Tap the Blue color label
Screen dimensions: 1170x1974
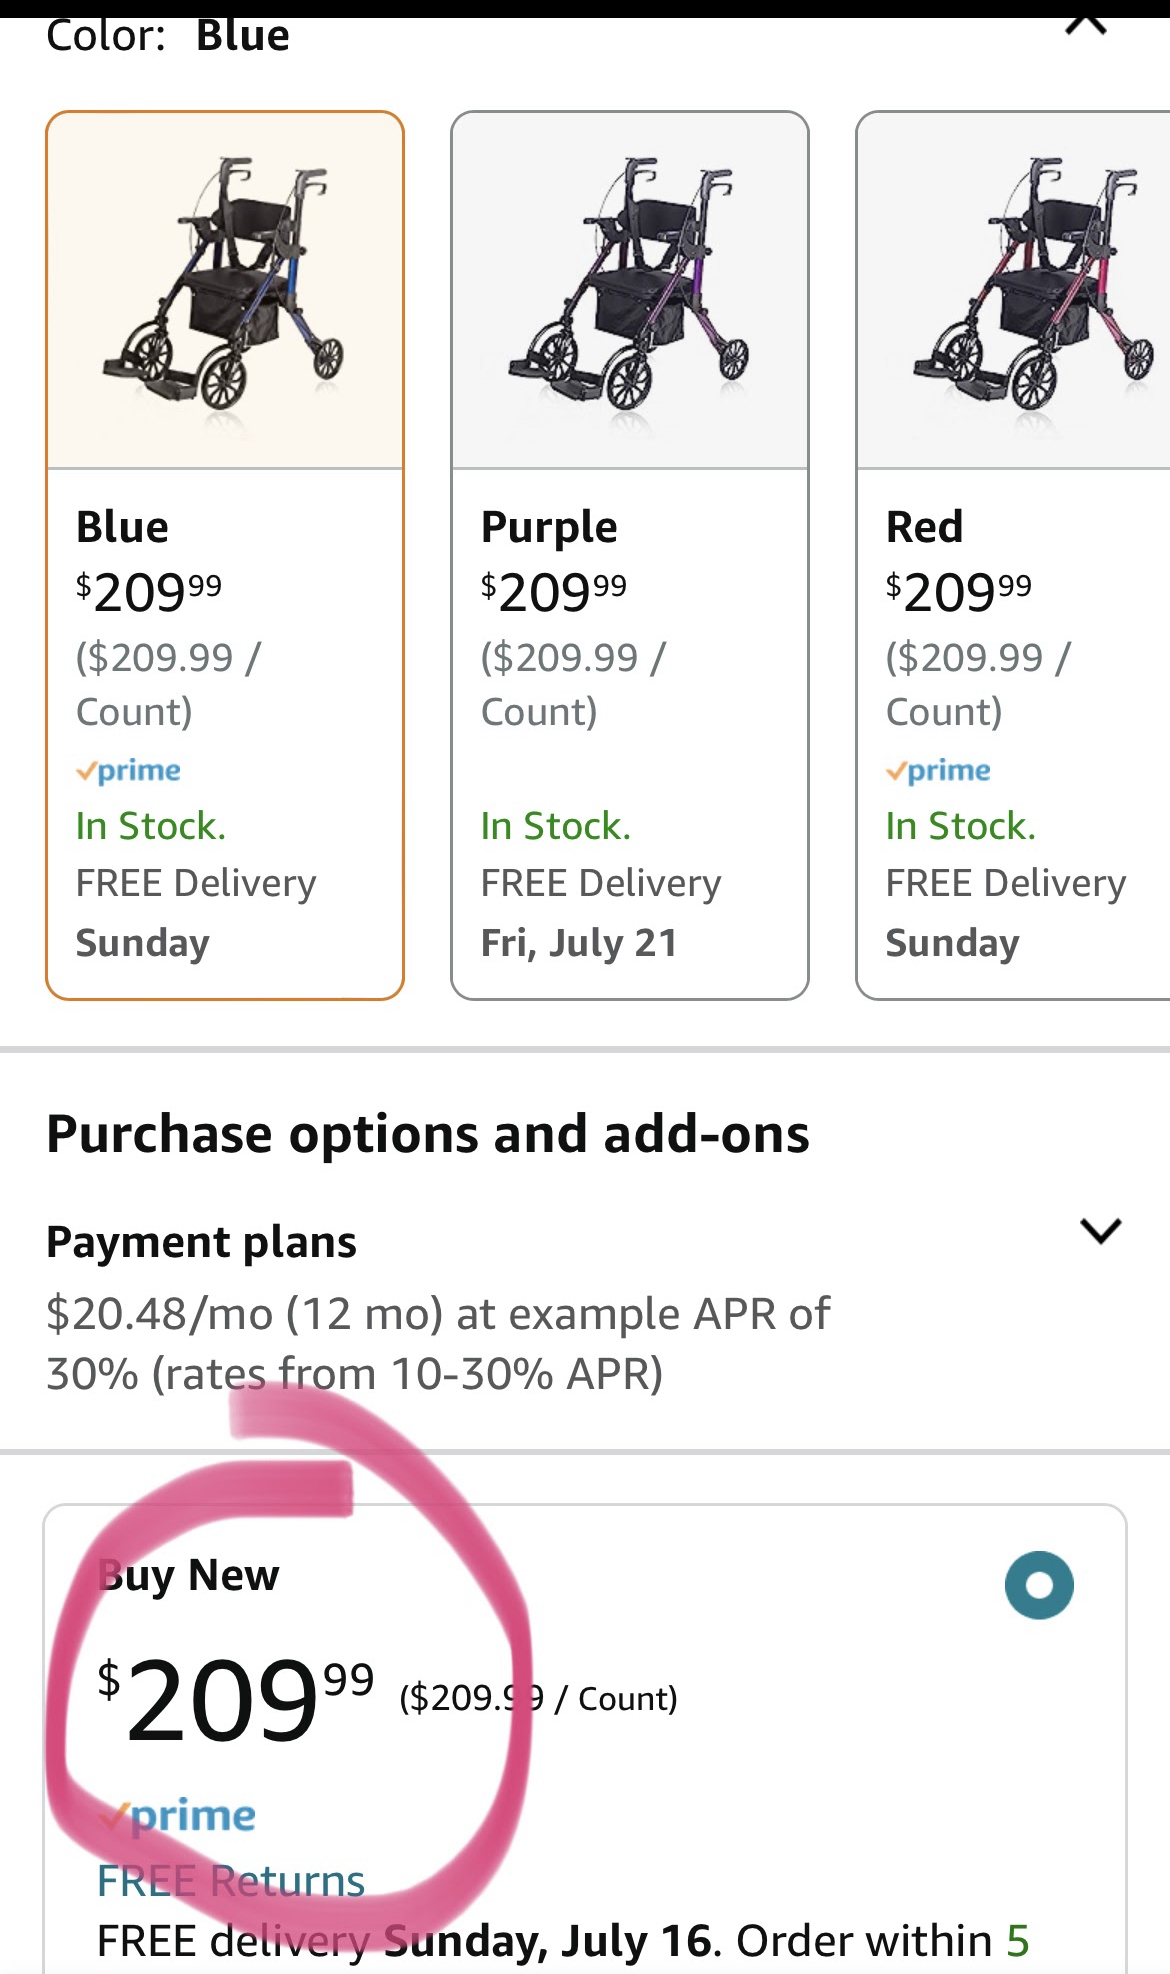[x=122, y=527]
